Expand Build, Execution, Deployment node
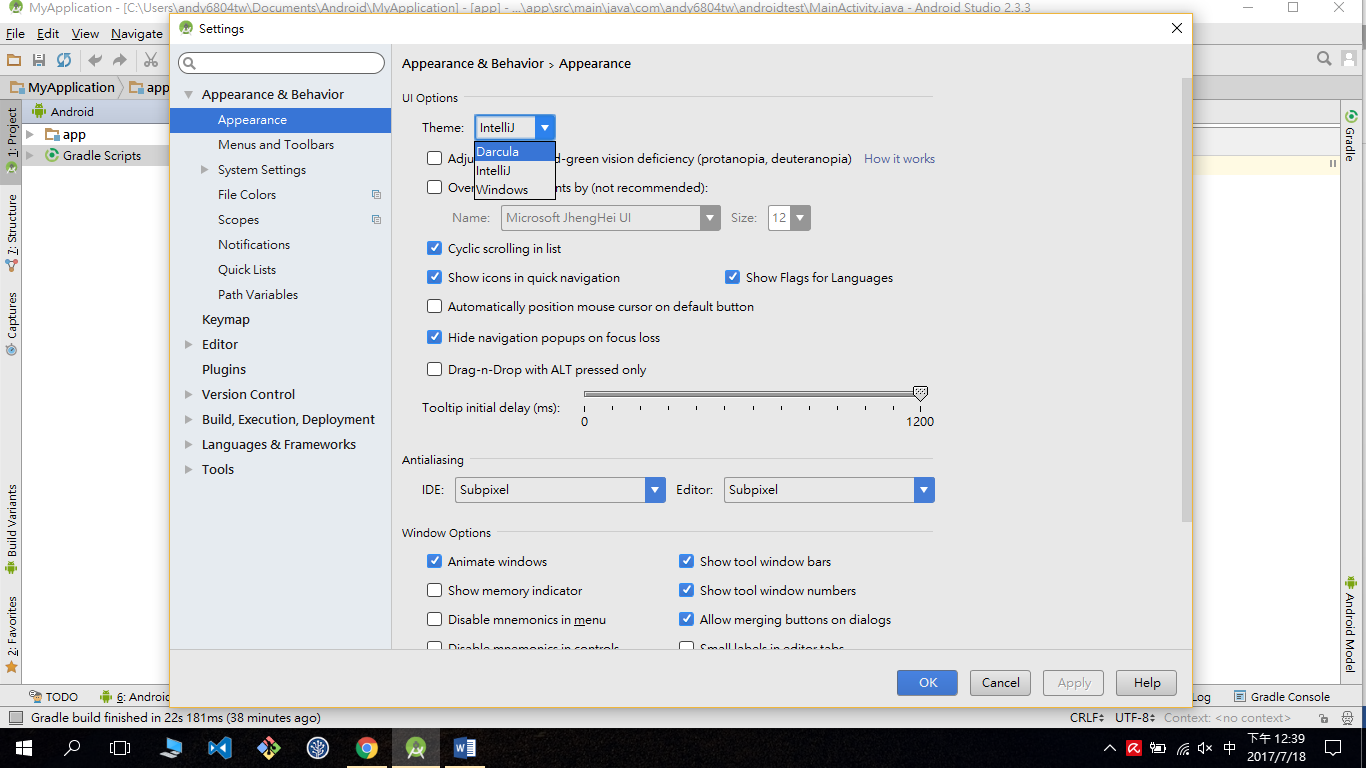This screenshot has height=768, width=1366. [188, 419]
